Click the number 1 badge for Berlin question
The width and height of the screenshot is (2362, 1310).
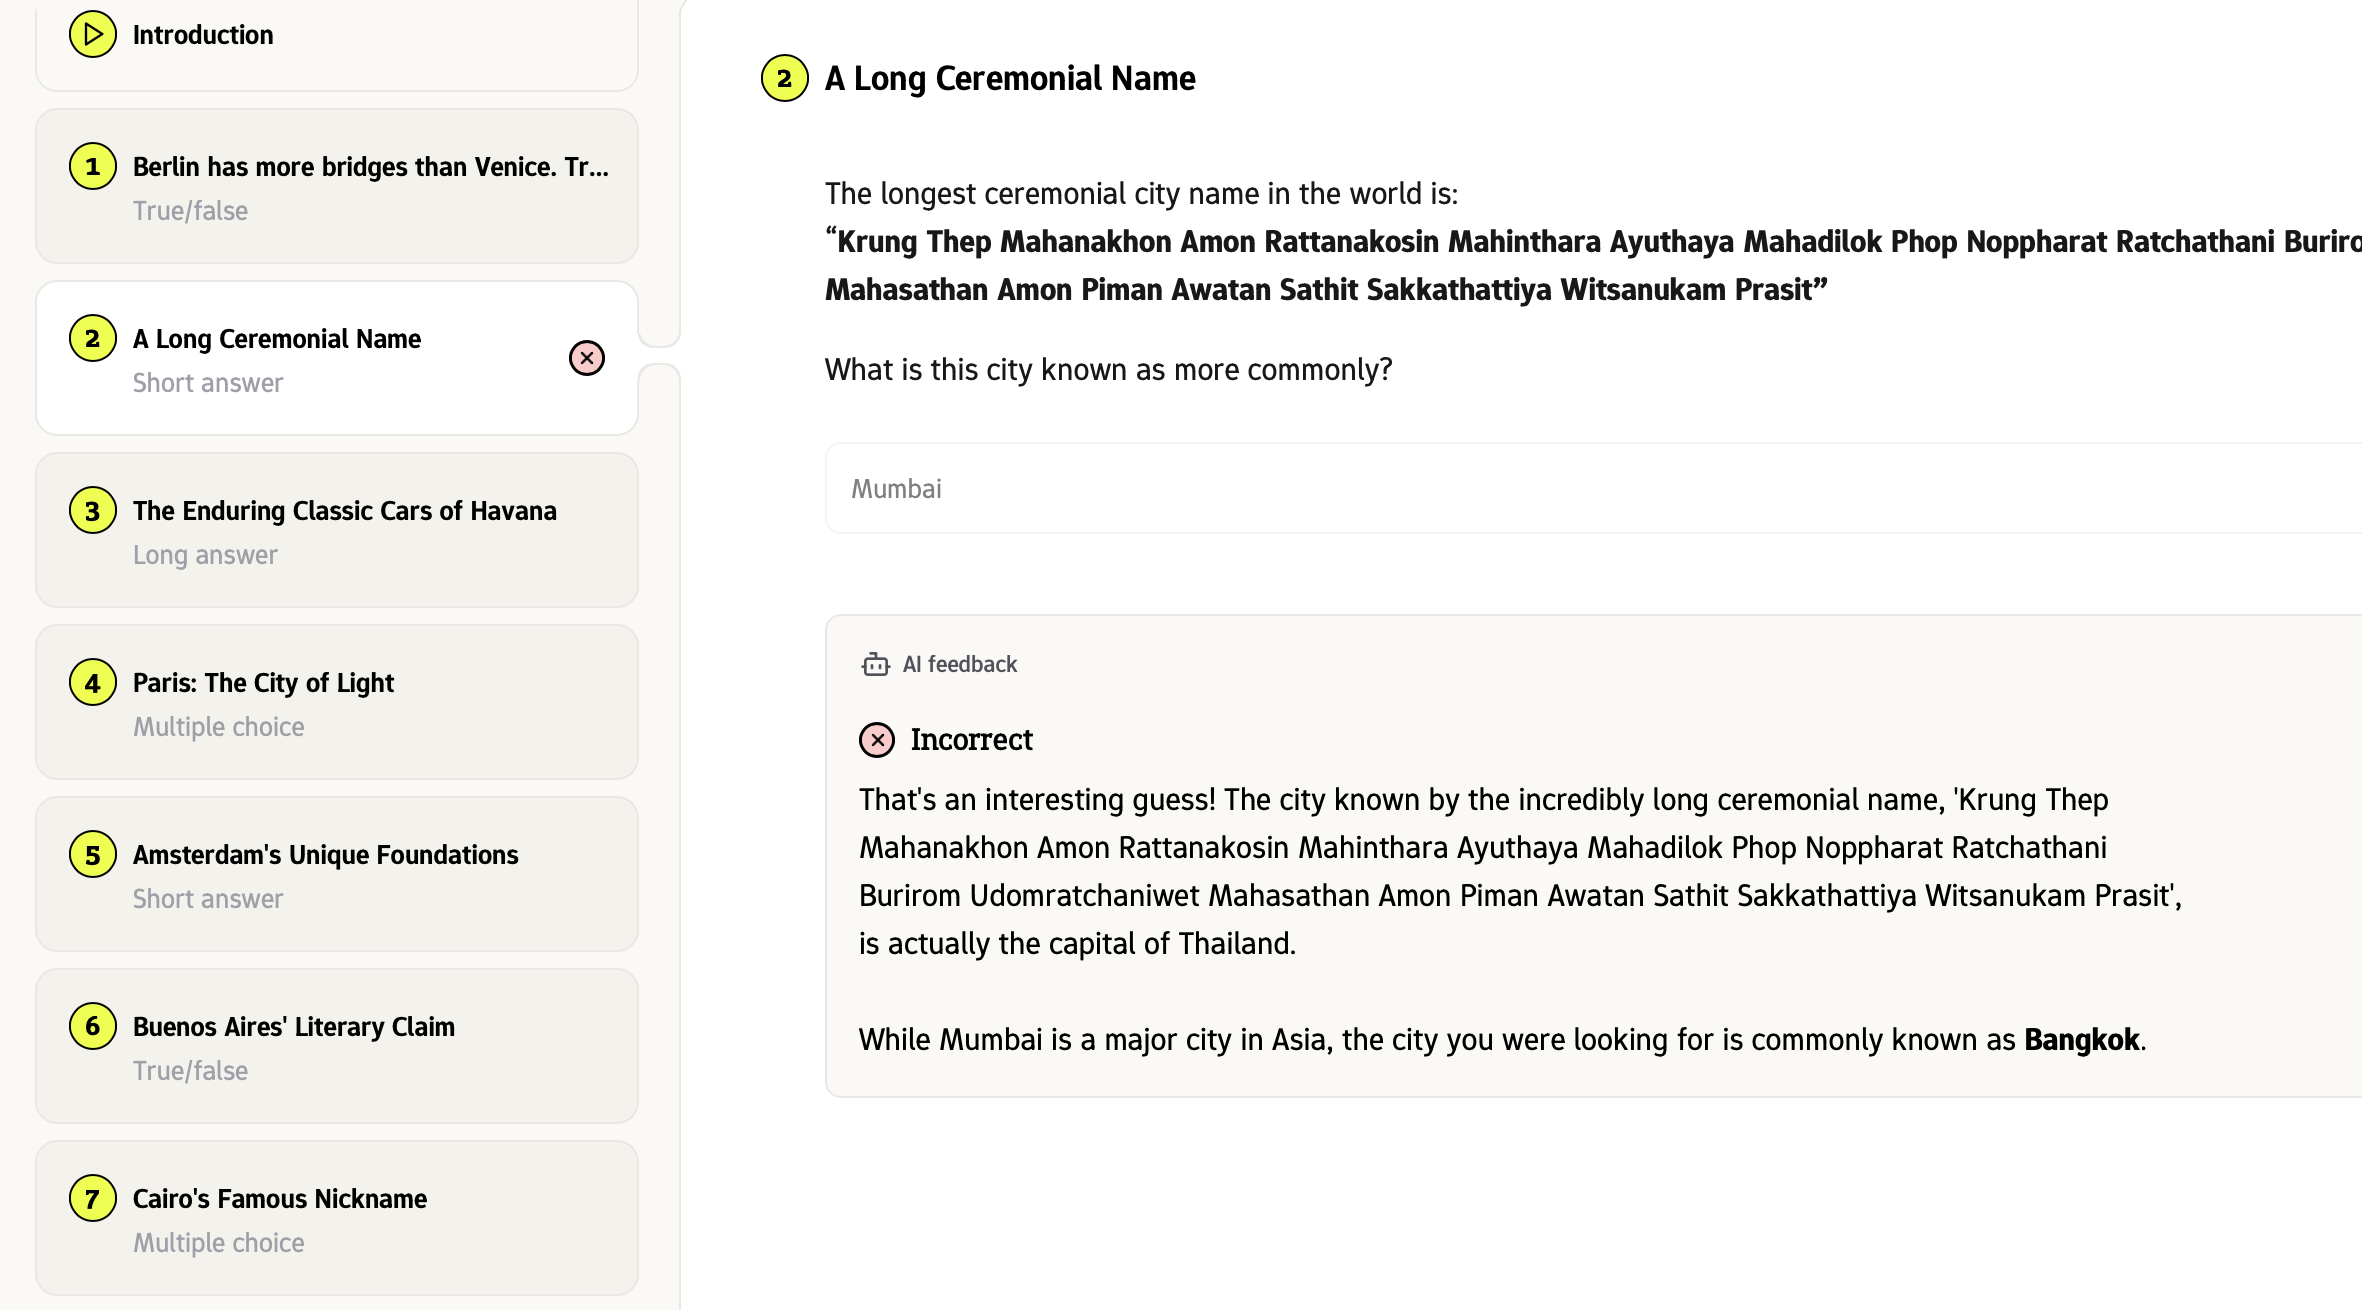[93, 167]
